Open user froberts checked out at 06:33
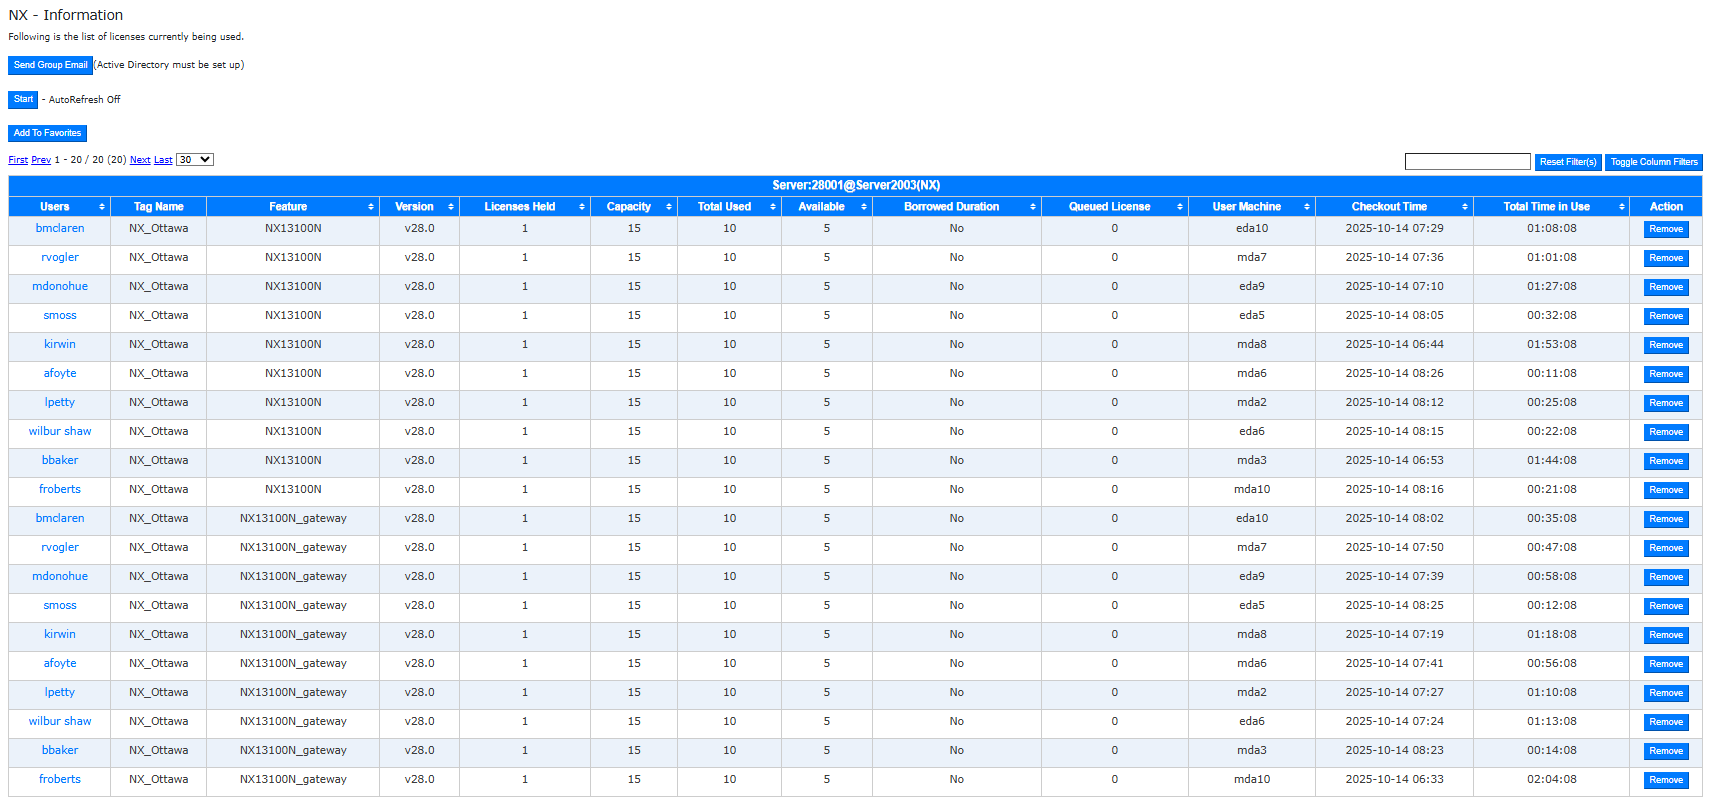 (60, 780)
